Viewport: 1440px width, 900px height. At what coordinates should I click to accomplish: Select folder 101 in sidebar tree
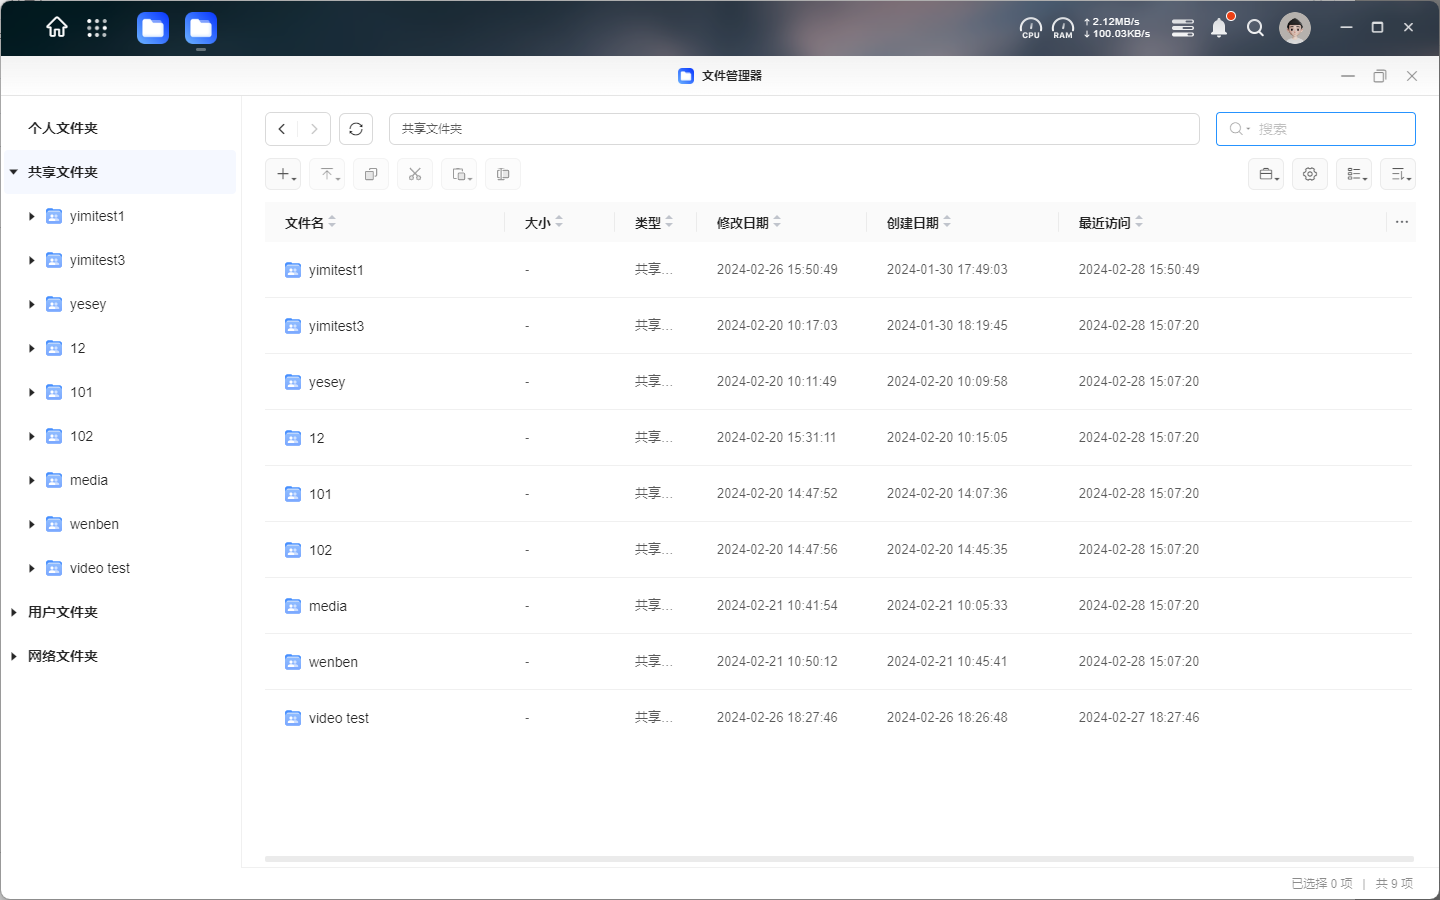pos(81,392)
